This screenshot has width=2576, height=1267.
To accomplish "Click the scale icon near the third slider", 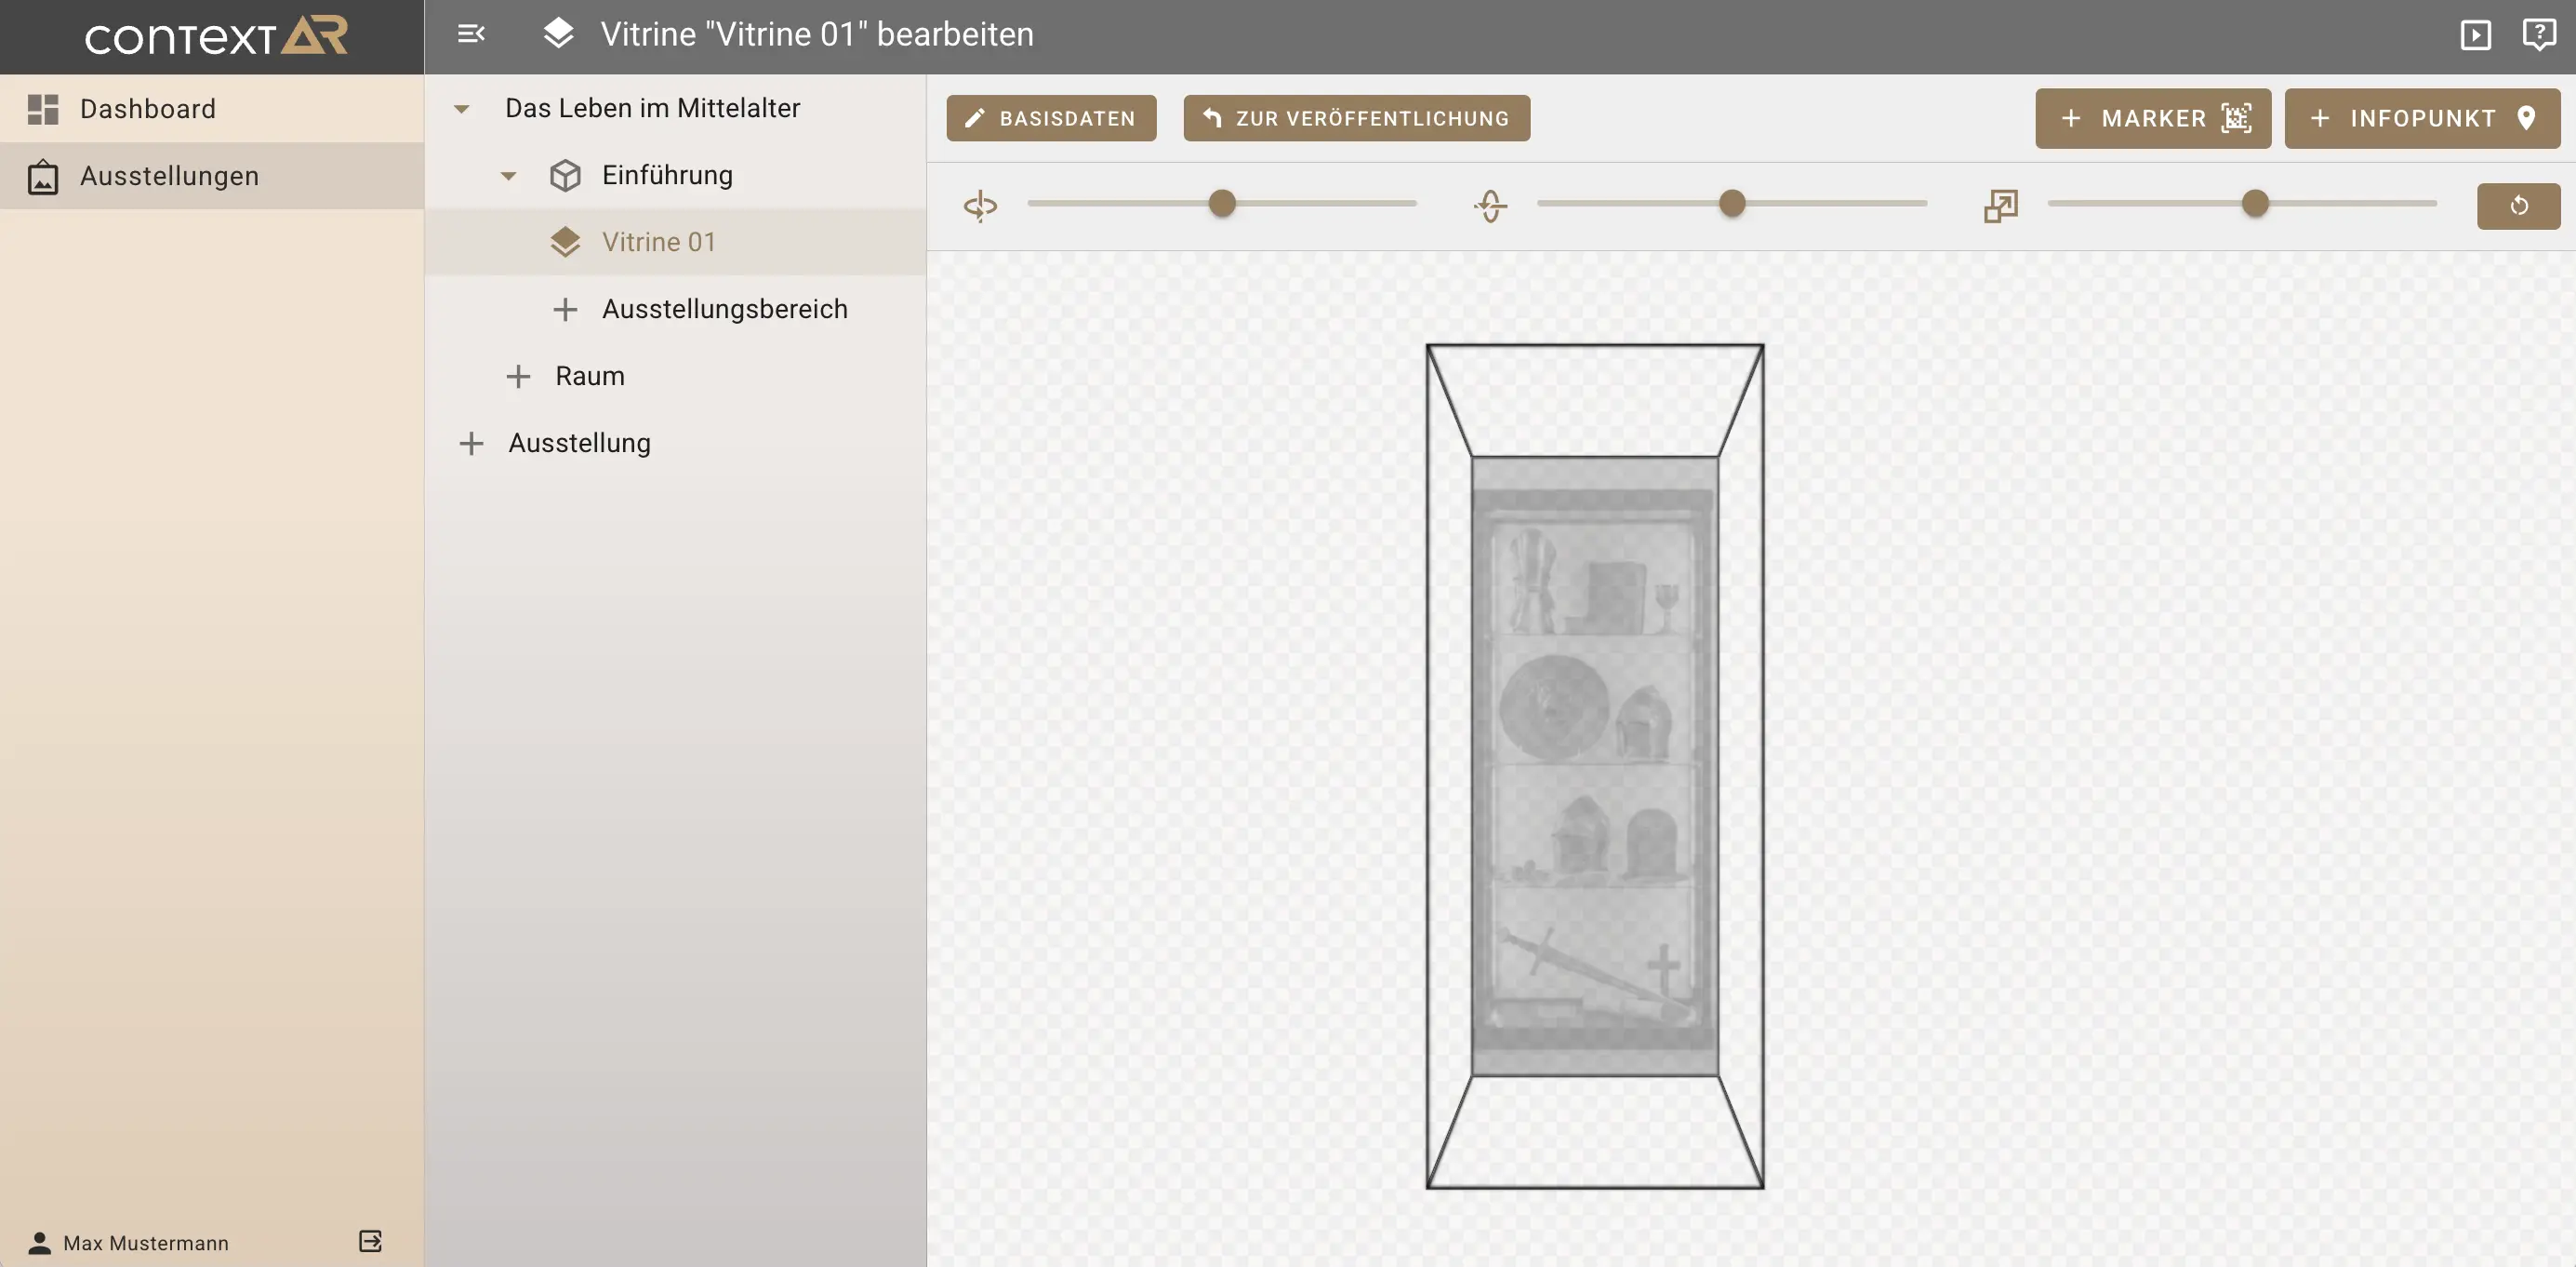I will coord(2000,206).
